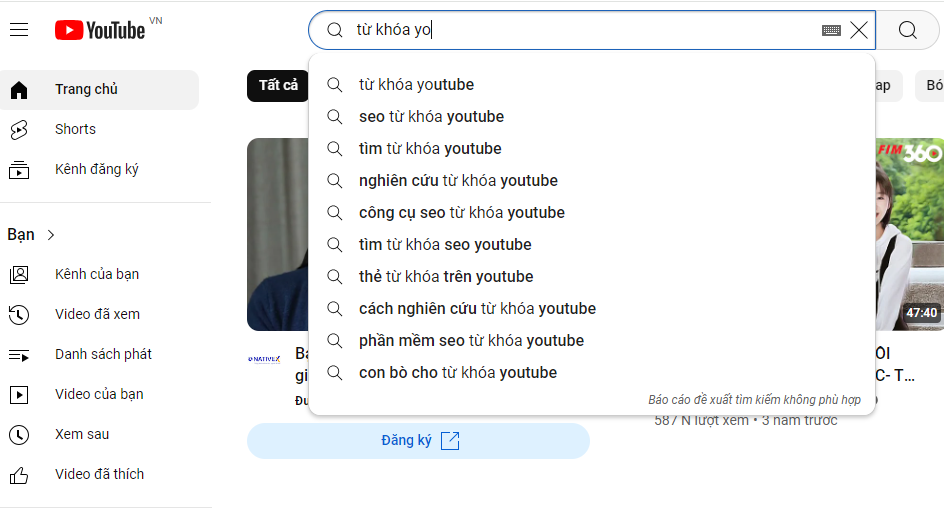Expand the Bạn section chevron
Screen dimensions: 944x510
tap(51, 235)
